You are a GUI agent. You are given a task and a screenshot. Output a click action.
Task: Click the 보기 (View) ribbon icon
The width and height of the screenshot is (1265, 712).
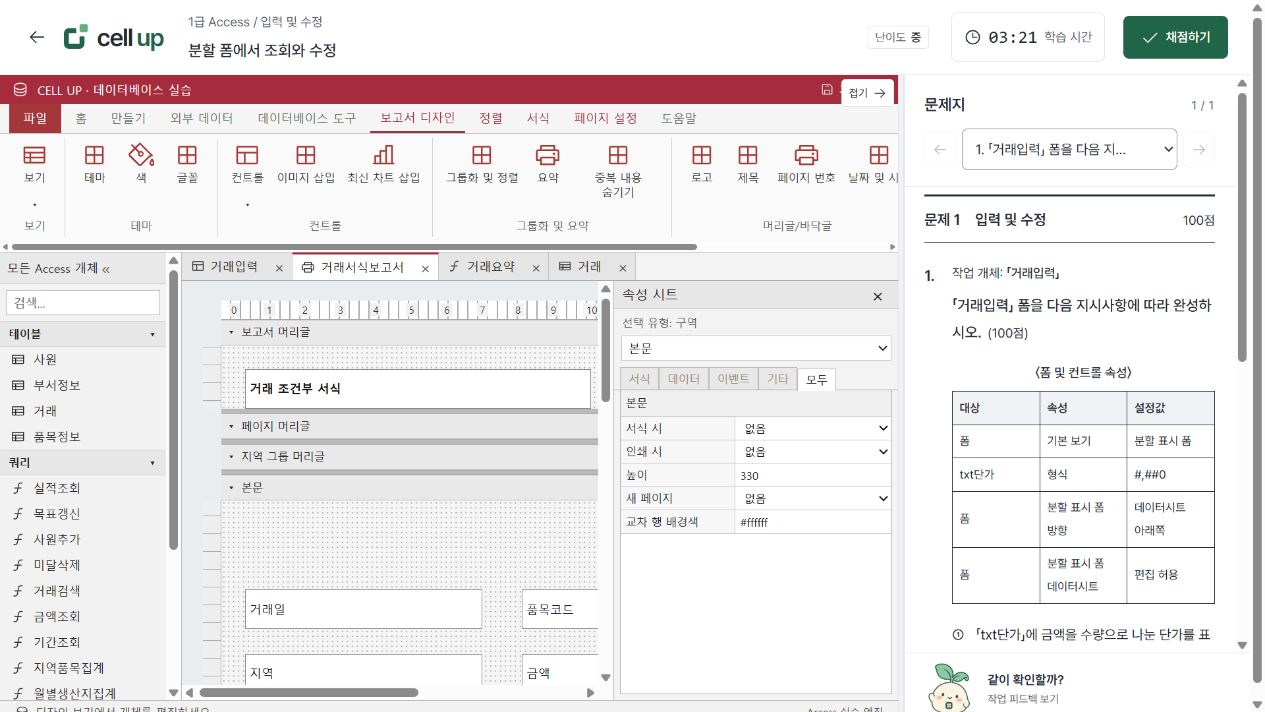click(34, 155)
